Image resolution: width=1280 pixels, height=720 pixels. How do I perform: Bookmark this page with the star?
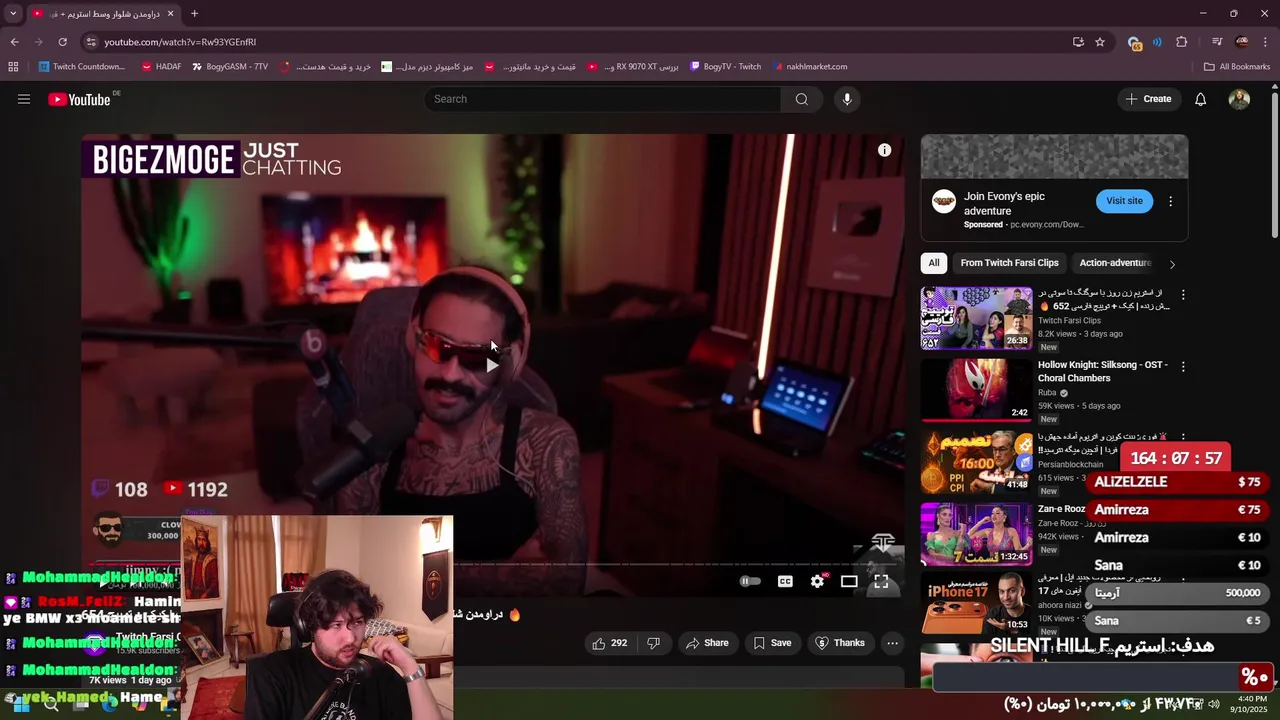(1100, 42)
